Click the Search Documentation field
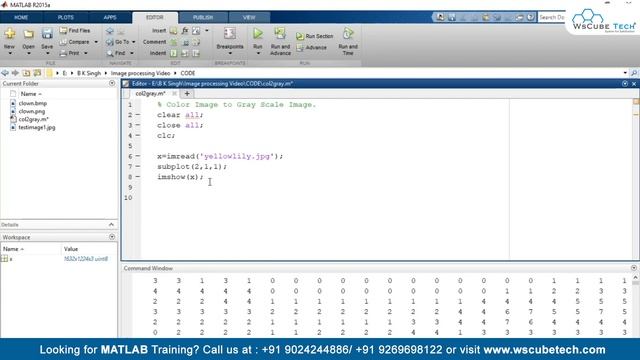 (551, 17)
